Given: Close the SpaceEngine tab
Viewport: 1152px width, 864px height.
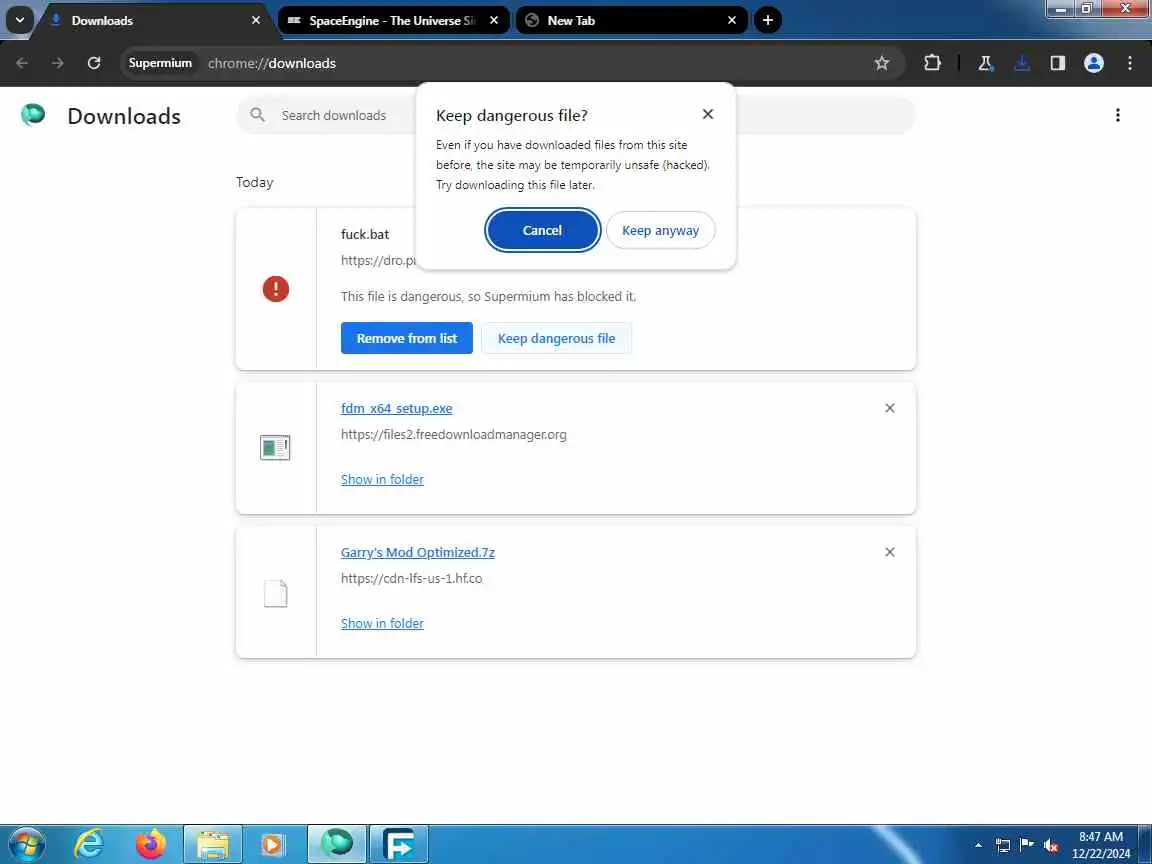Looking at the screenshot, I should (494, 21).
